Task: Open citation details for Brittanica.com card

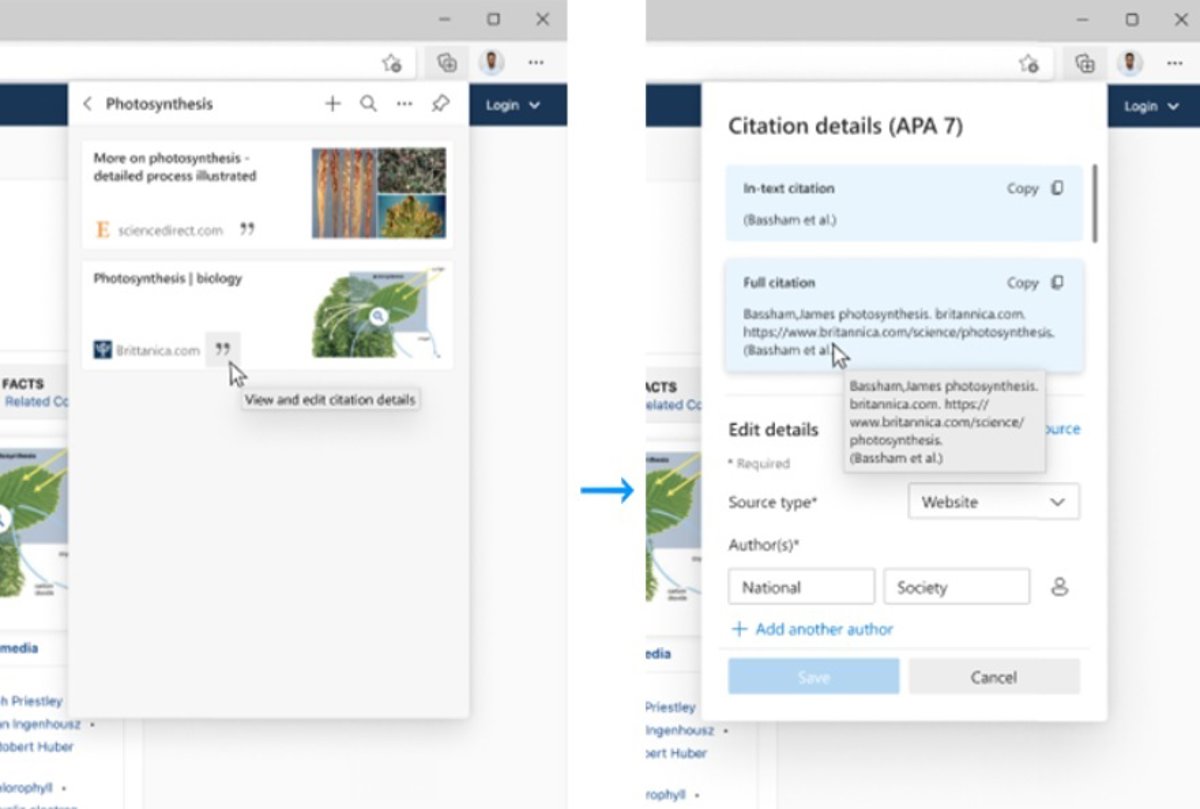Action: click(223, 349)
